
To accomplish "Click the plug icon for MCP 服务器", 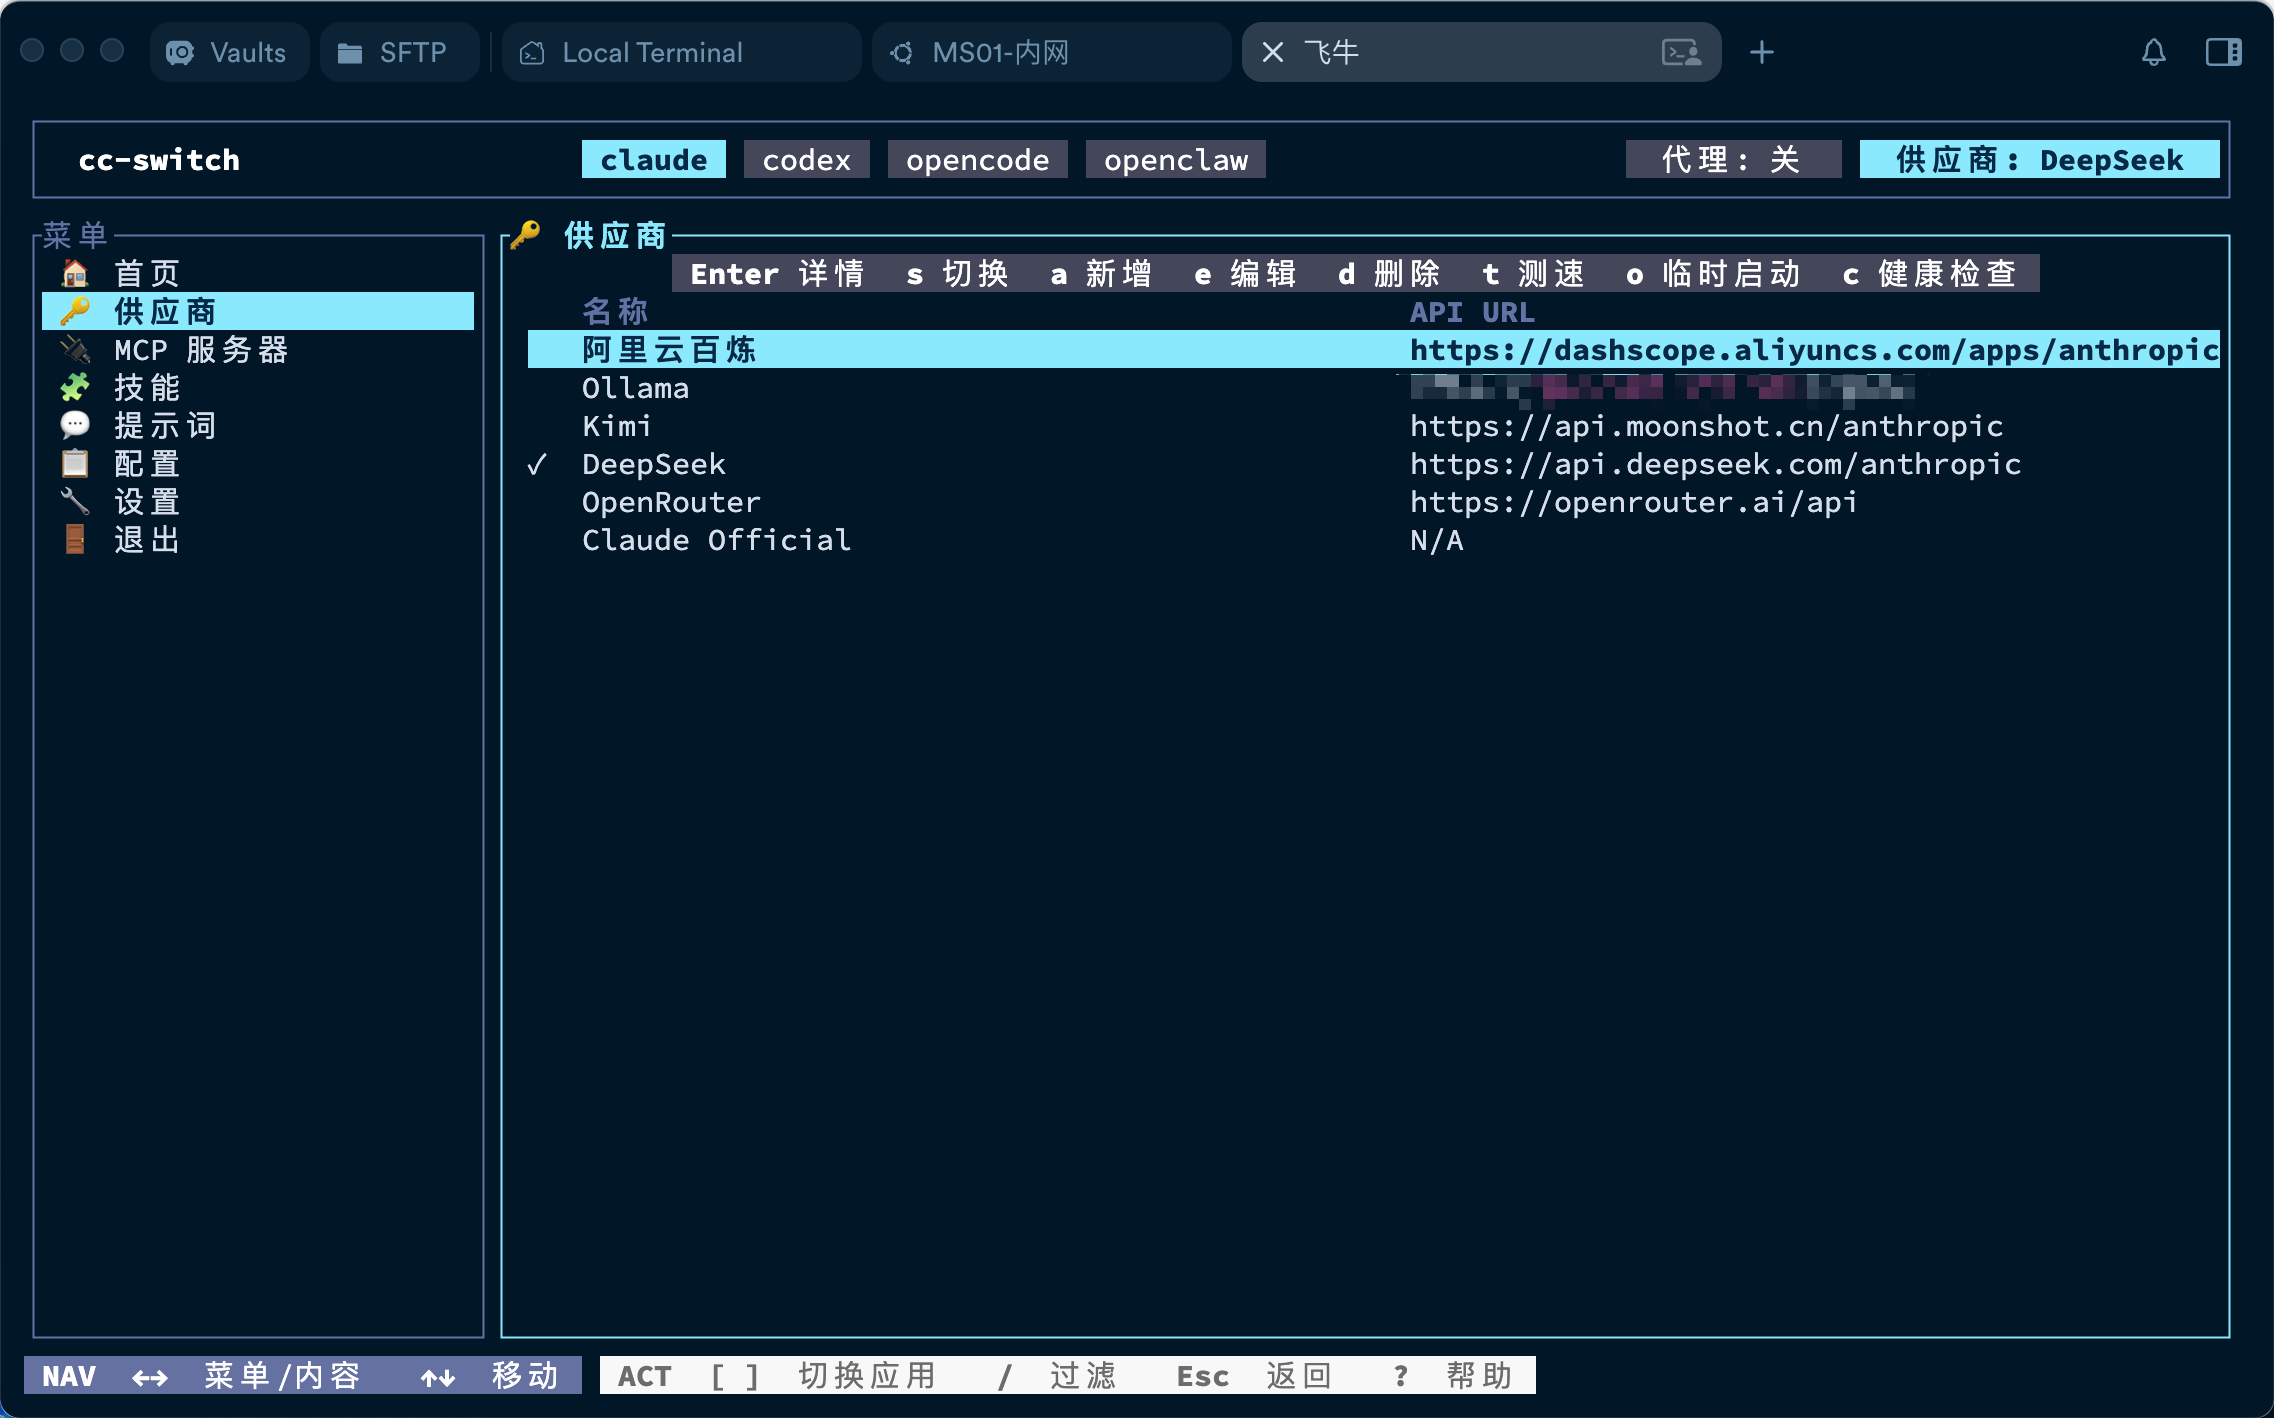I will pos(75,349).
